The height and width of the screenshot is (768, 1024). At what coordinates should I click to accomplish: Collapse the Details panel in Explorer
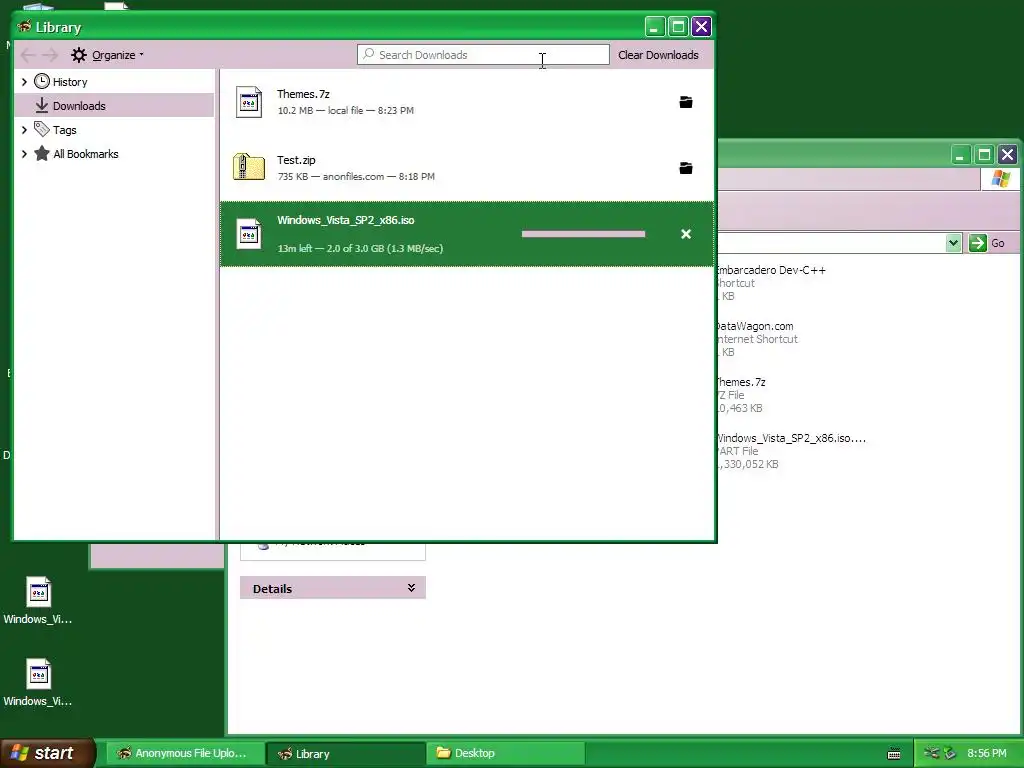point(411,588)
